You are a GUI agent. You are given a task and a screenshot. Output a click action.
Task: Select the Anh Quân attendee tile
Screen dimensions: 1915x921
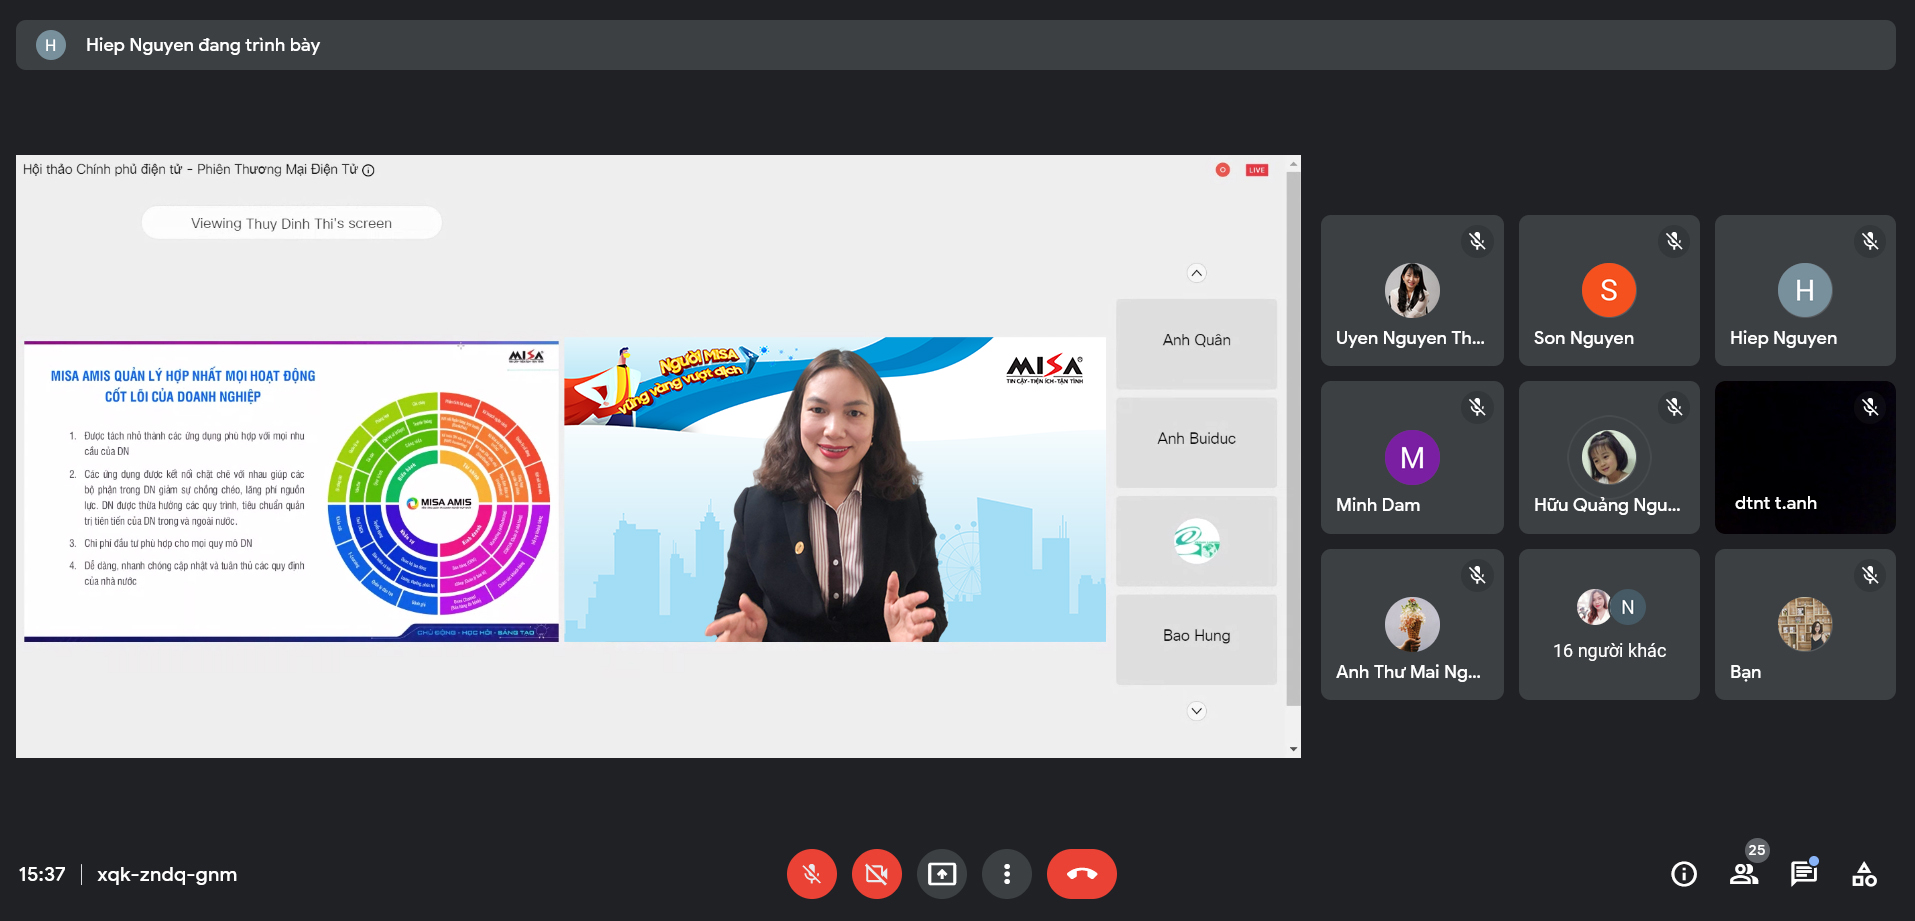(1196, 341)
